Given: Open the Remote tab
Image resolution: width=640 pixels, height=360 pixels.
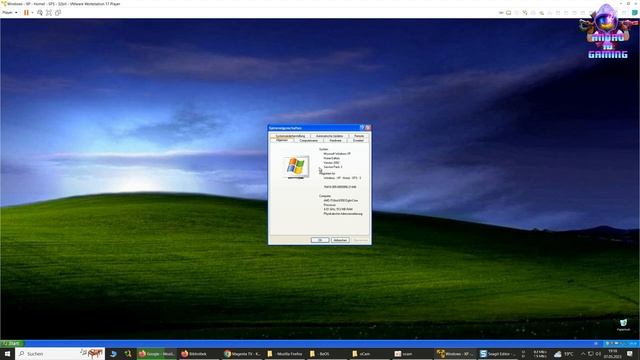Looking at the screenshot, I should coord(359,136).
